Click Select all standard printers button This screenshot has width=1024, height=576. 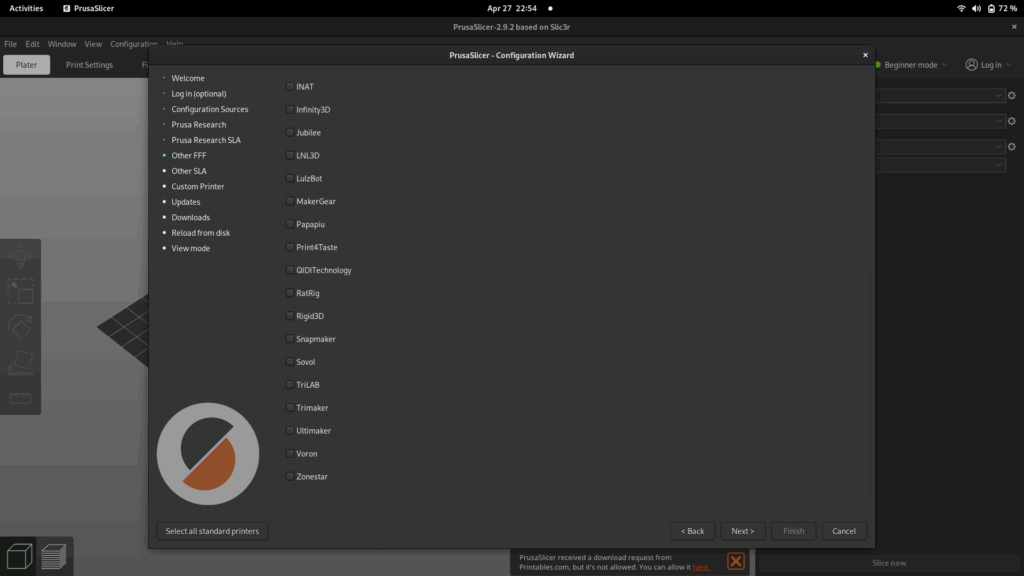coord(212,531)
